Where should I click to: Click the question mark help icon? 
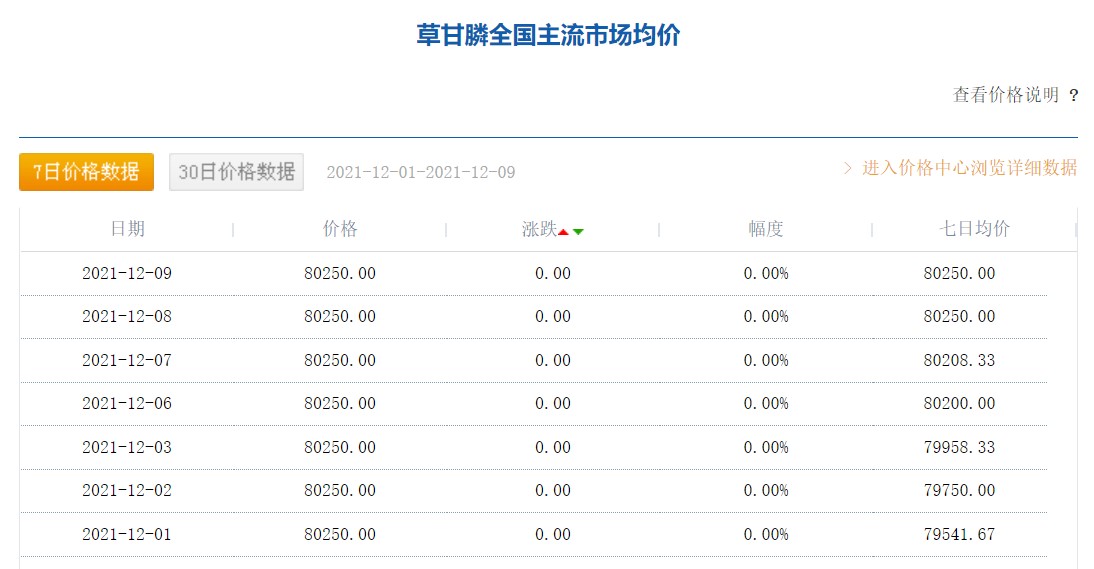tap(1073, 95)
